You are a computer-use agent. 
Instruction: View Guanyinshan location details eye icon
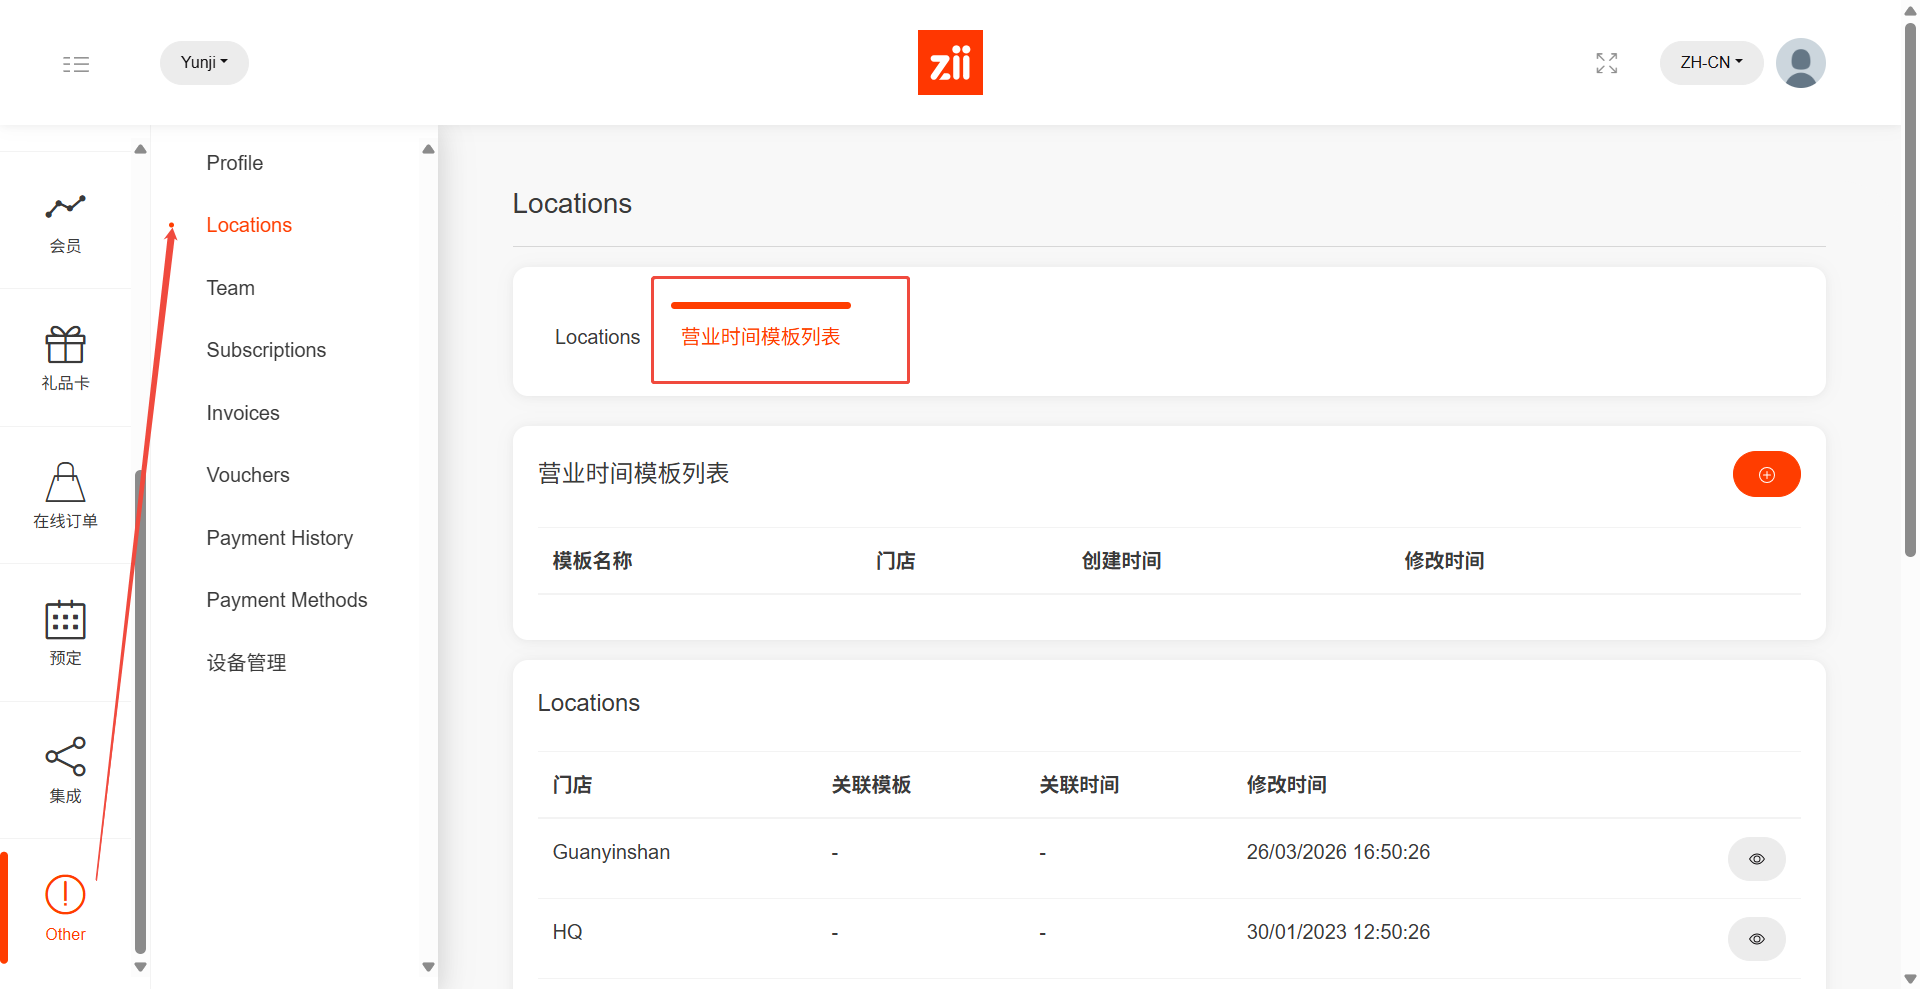click(x=1756, y=859)
